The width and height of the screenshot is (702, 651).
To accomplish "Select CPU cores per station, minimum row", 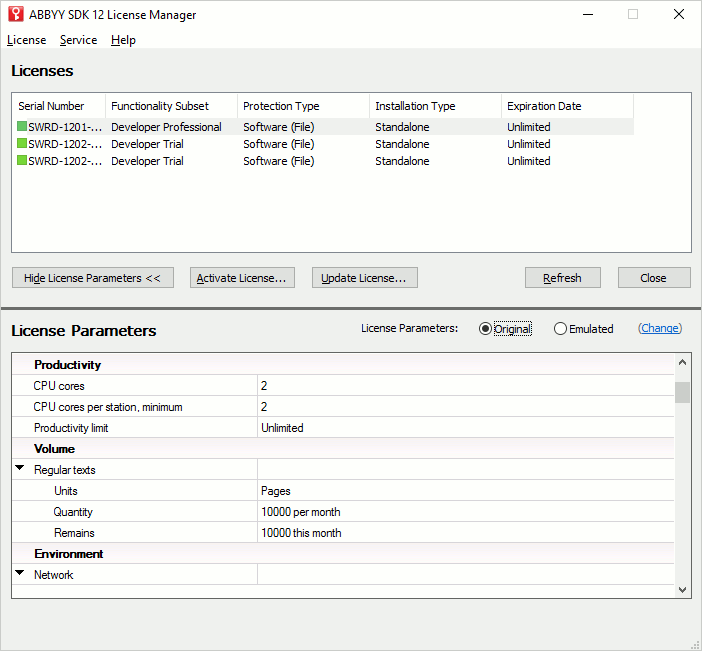I will click(343, 407).
